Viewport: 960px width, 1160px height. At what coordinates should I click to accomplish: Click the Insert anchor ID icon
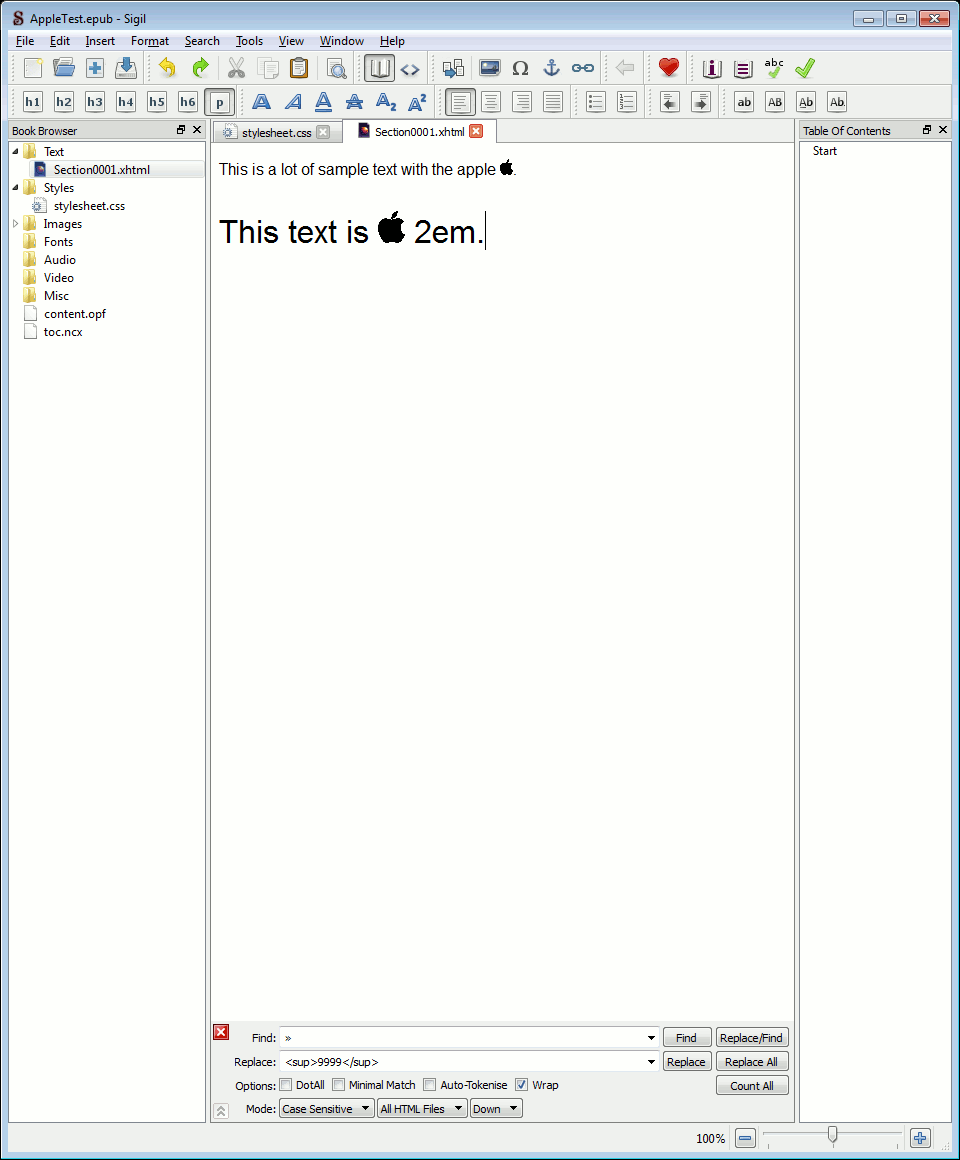tap(552, 68)
